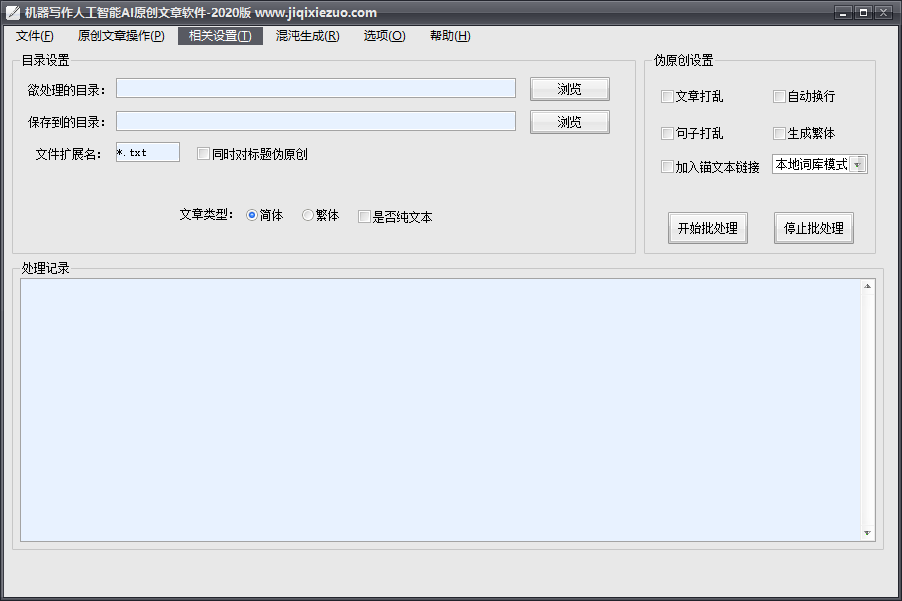
Task: Open the 帮助(H) menu
Action: (x=450, y=36)
